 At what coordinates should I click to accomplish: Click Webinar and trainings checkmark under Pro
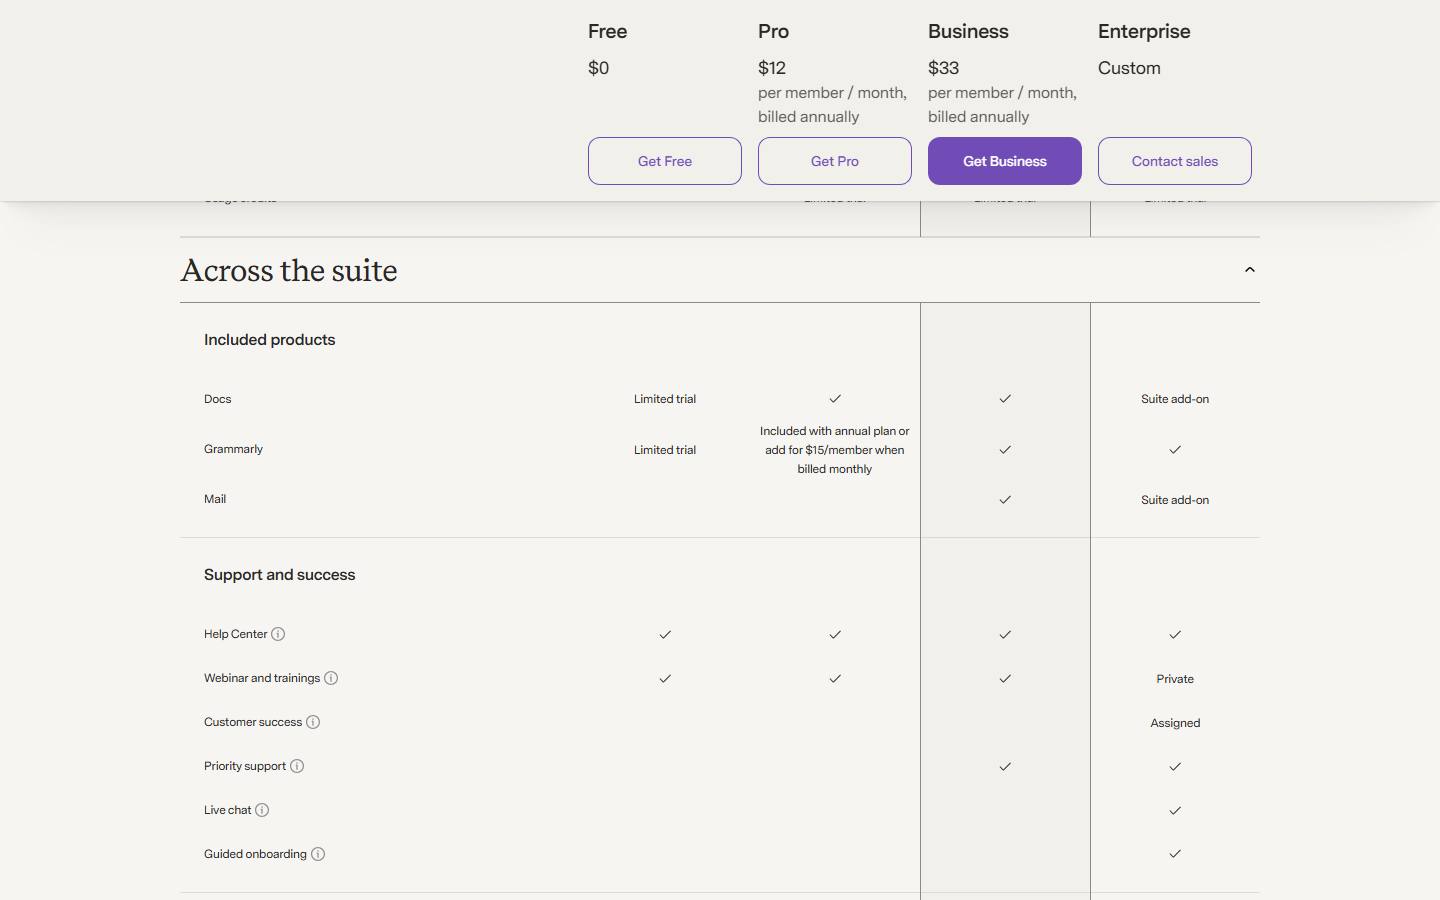(835, 679)
